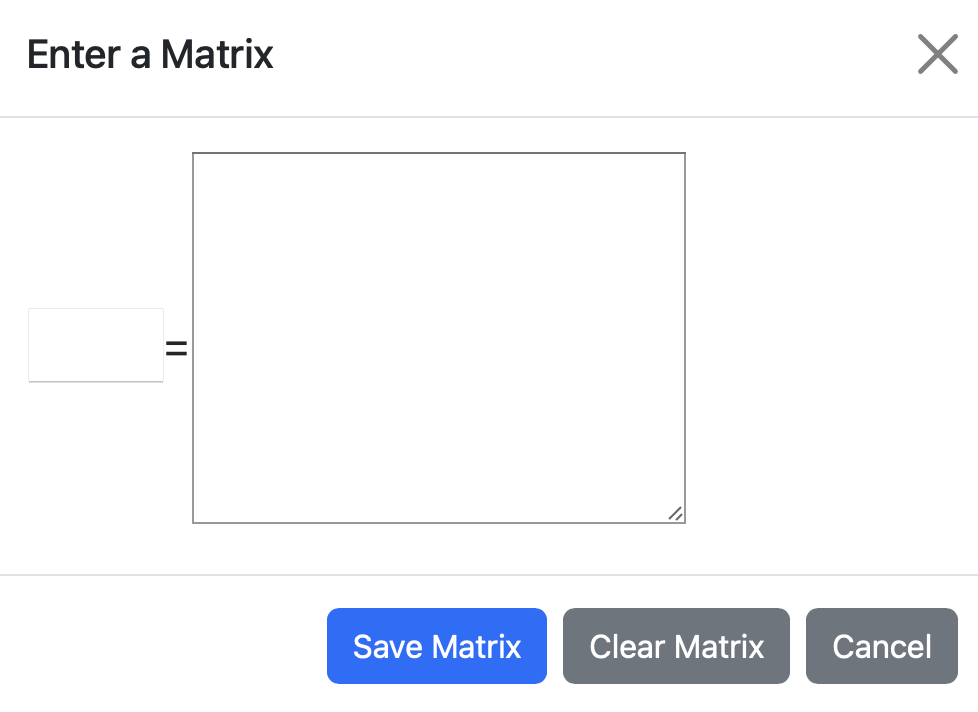Viewport: 978px width, 712px height.
Task: Click the equals sign beside the name field
Action: point(177,349)
